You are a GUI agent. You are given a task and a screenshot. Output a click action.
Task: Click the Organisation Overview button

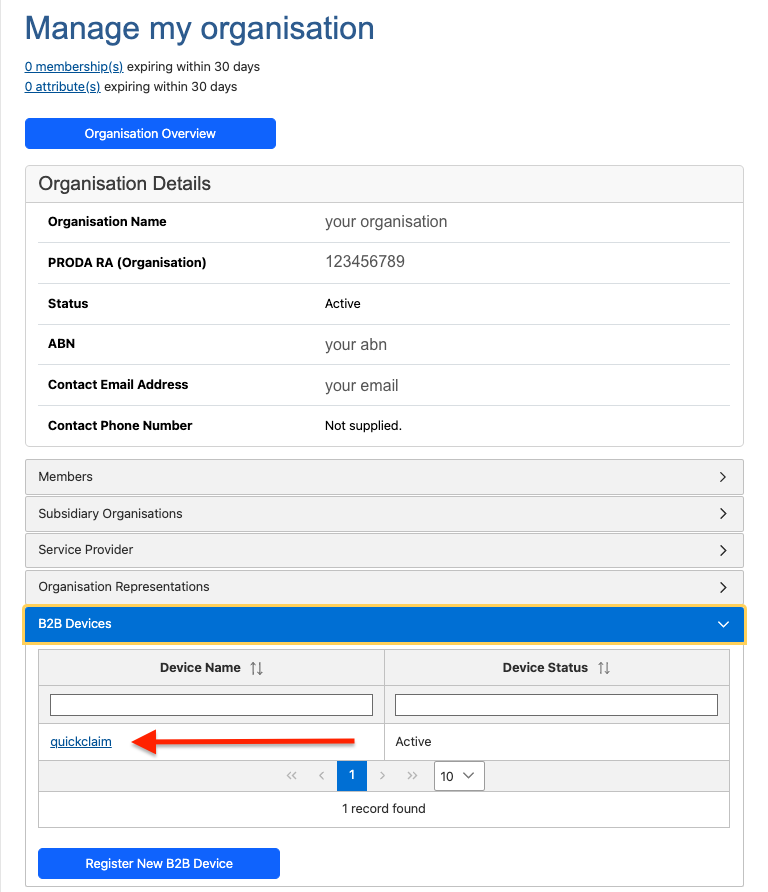(150, 133)
